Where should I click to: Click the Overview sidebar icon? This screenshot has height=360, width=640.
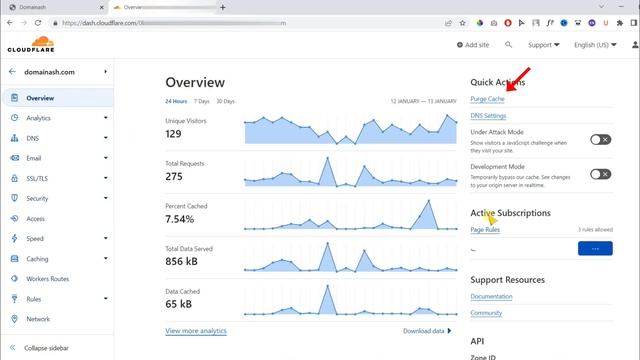(x=15, y=98)
